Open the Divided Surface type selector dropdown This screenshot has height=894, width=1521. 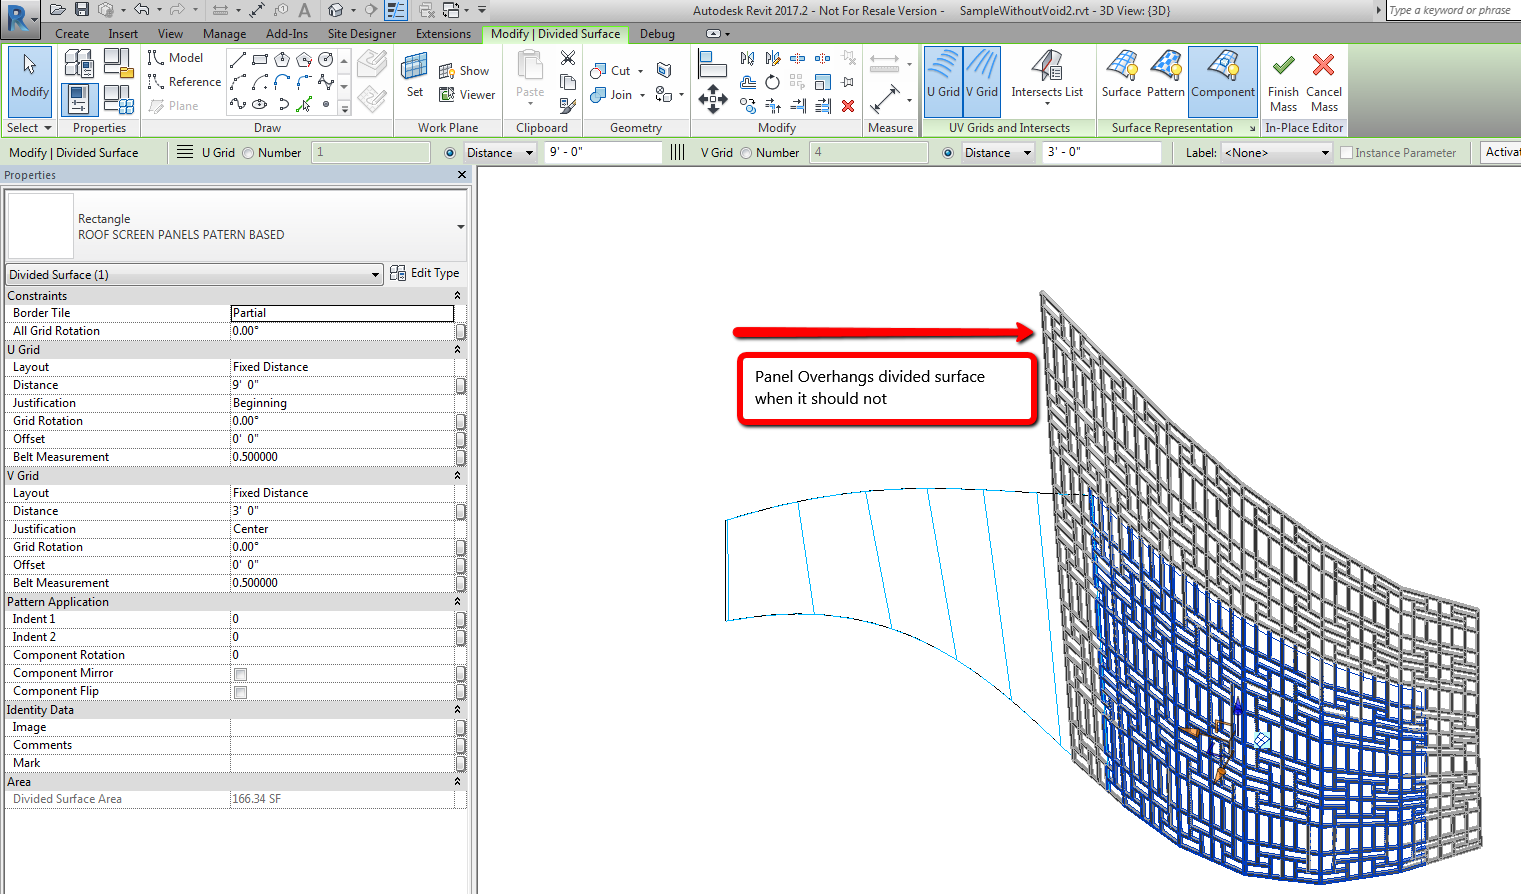pyautogui.click(x=375, y=274)
